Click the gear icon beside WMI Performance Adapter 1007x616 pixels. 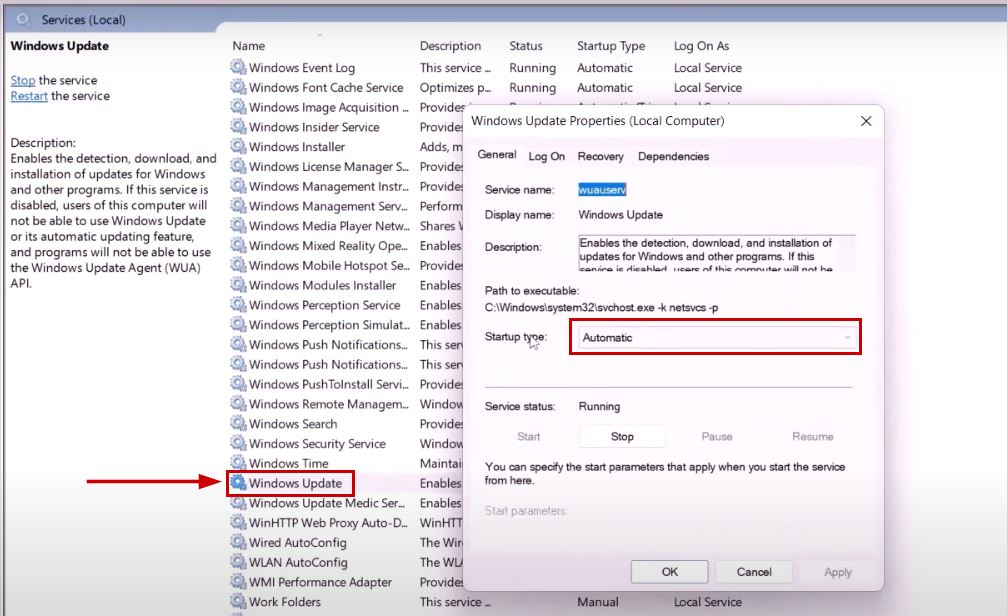point(238,581)
